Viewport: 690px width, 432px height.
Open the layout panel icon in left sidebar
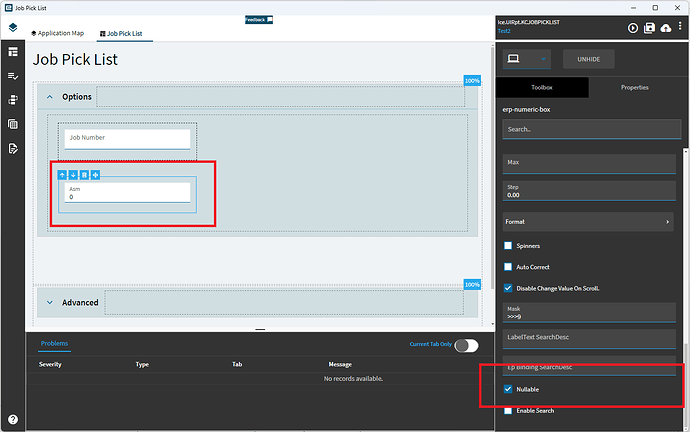pos(13,51)
